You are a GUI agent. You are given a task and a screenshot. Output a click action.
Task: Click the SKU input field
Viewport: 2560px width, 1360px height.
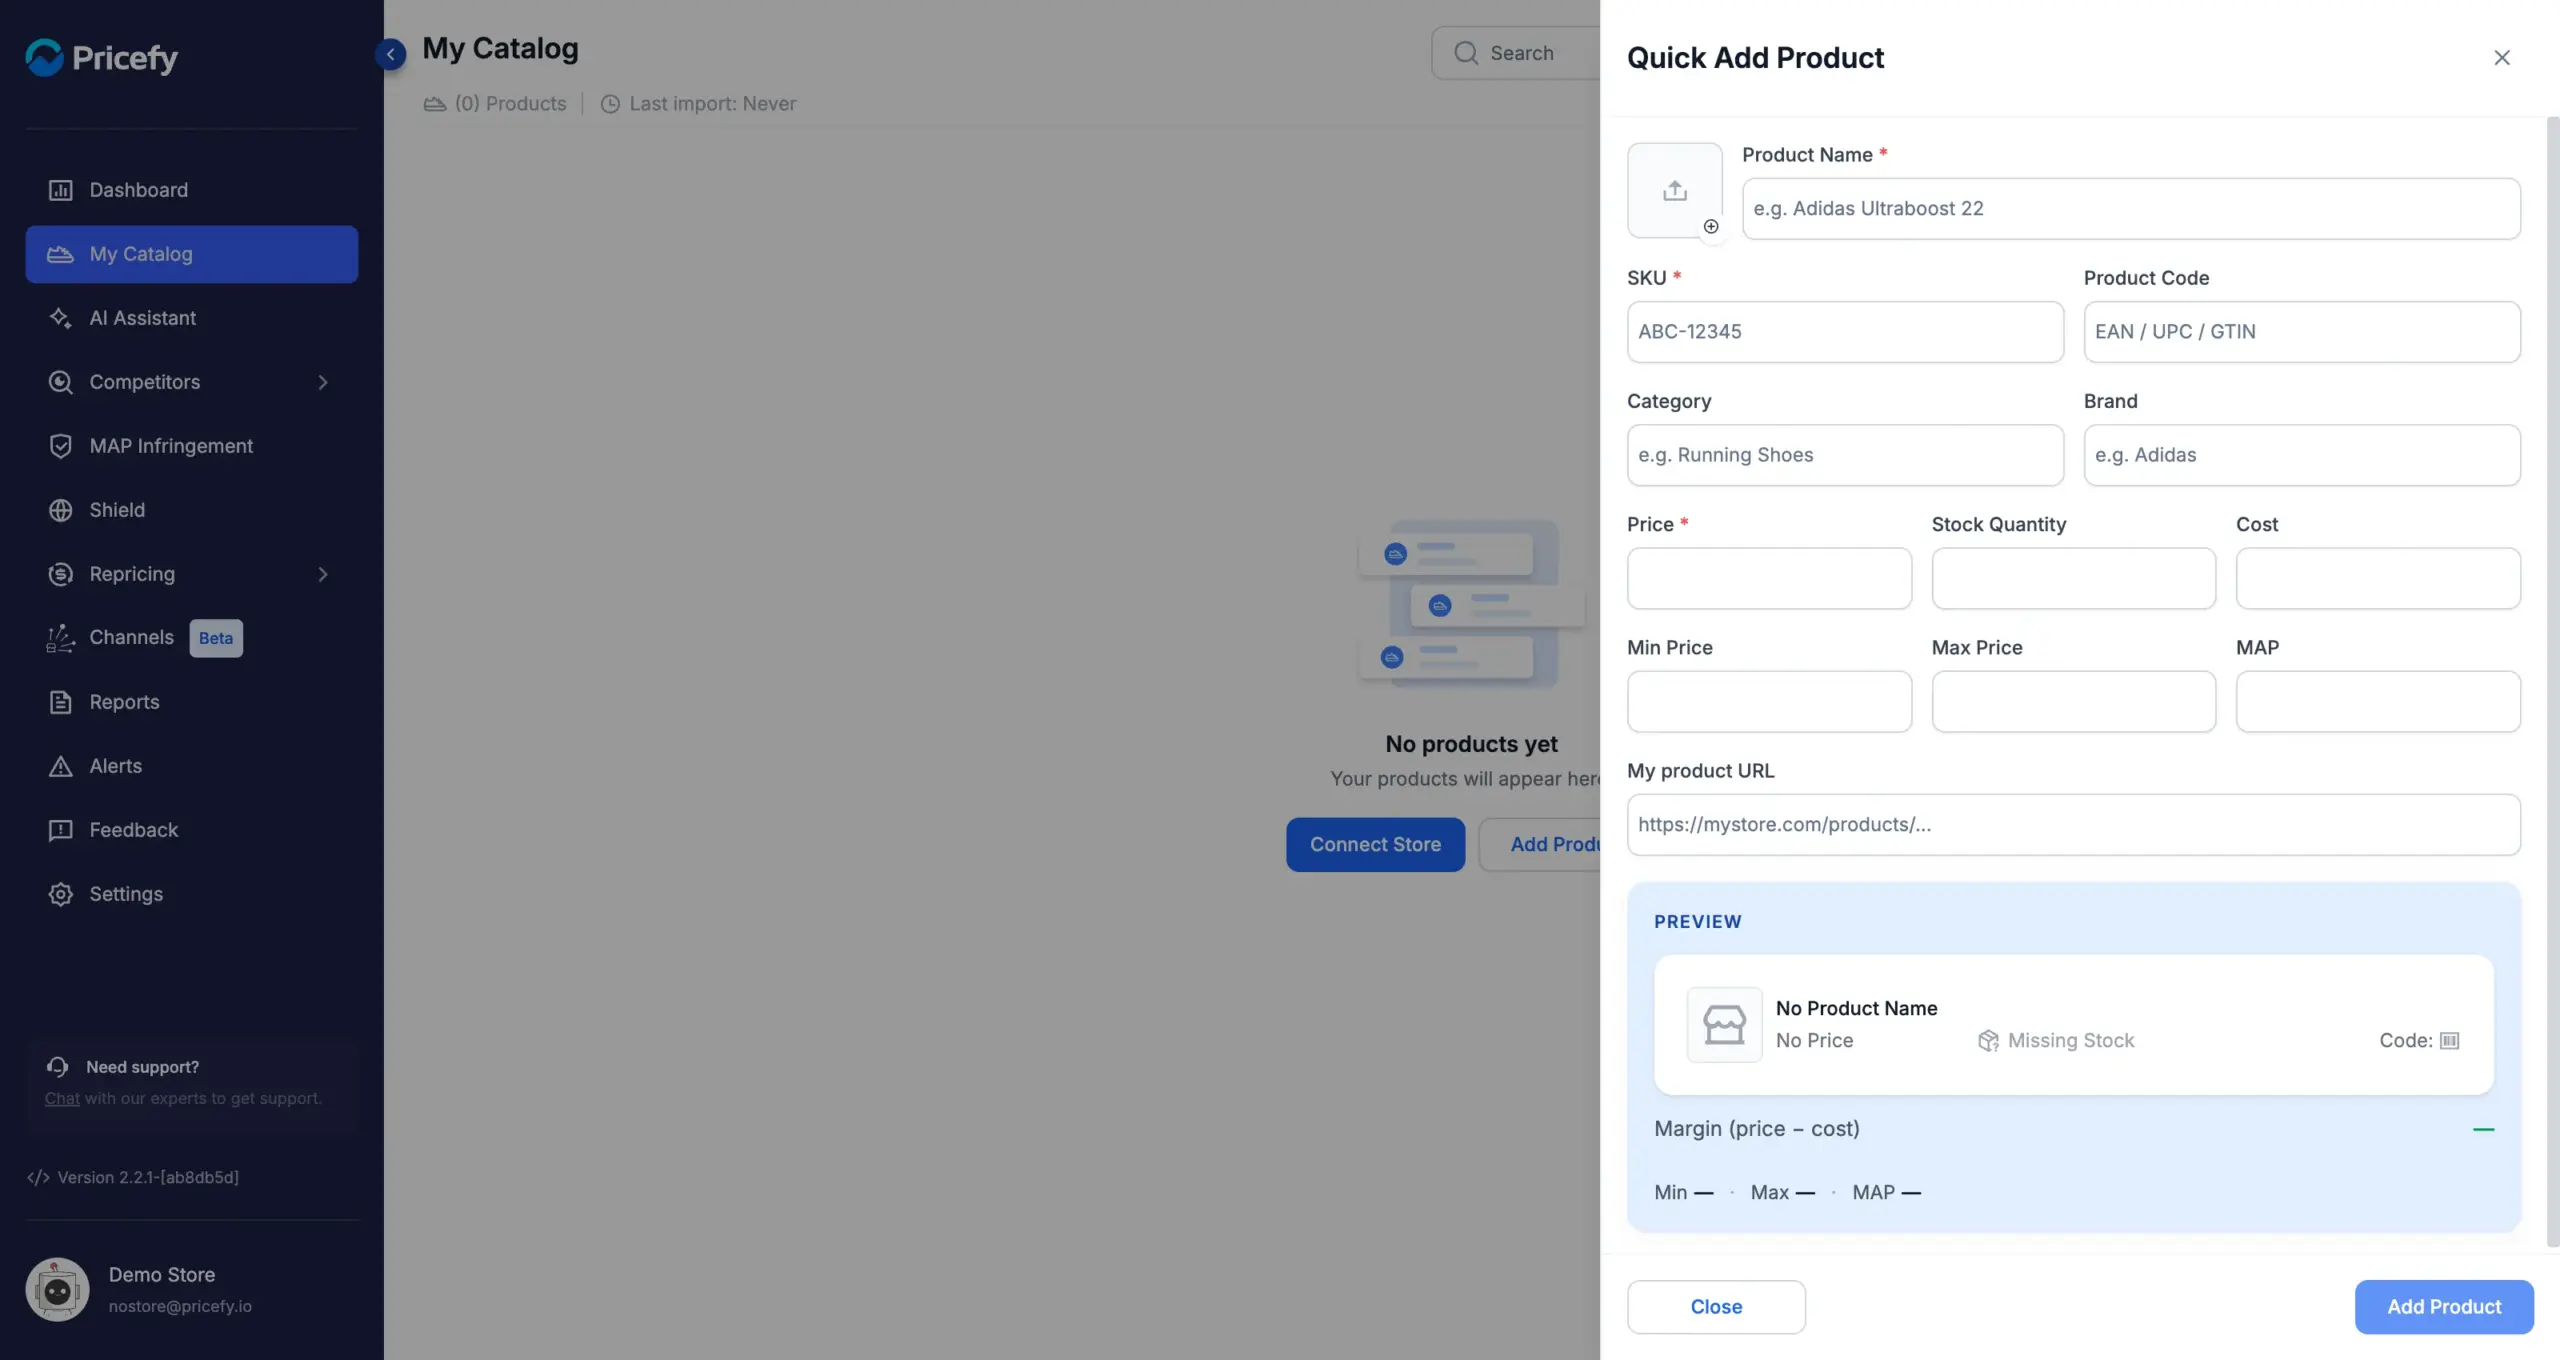point(1845,332)
